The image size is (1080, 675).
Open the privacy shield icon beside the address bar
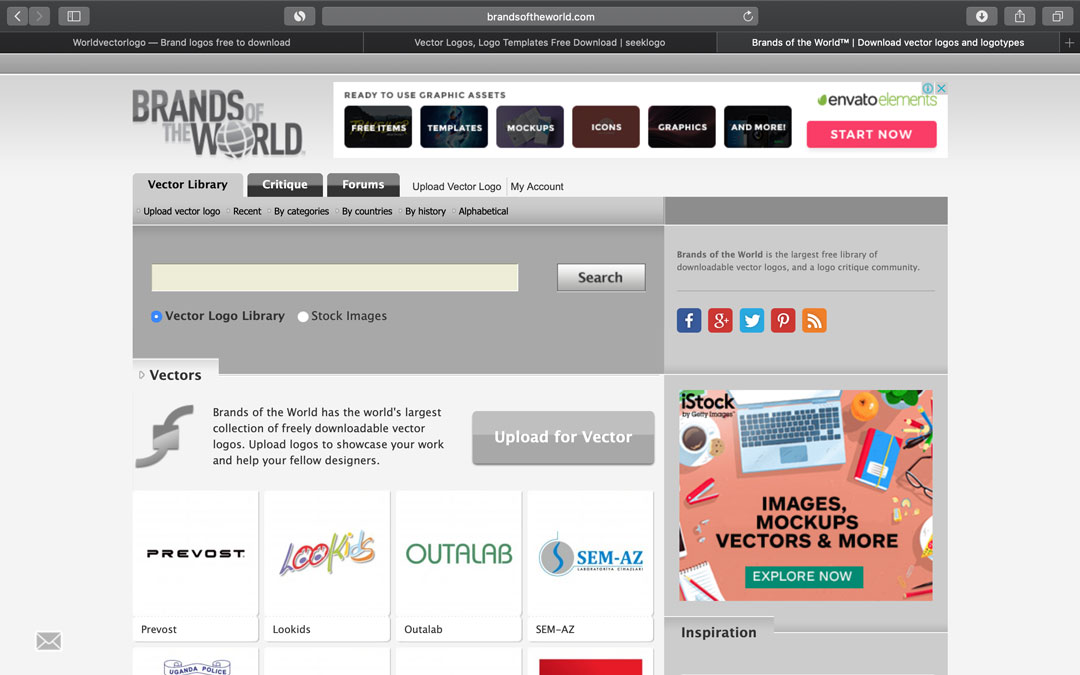tap(300, 16)
